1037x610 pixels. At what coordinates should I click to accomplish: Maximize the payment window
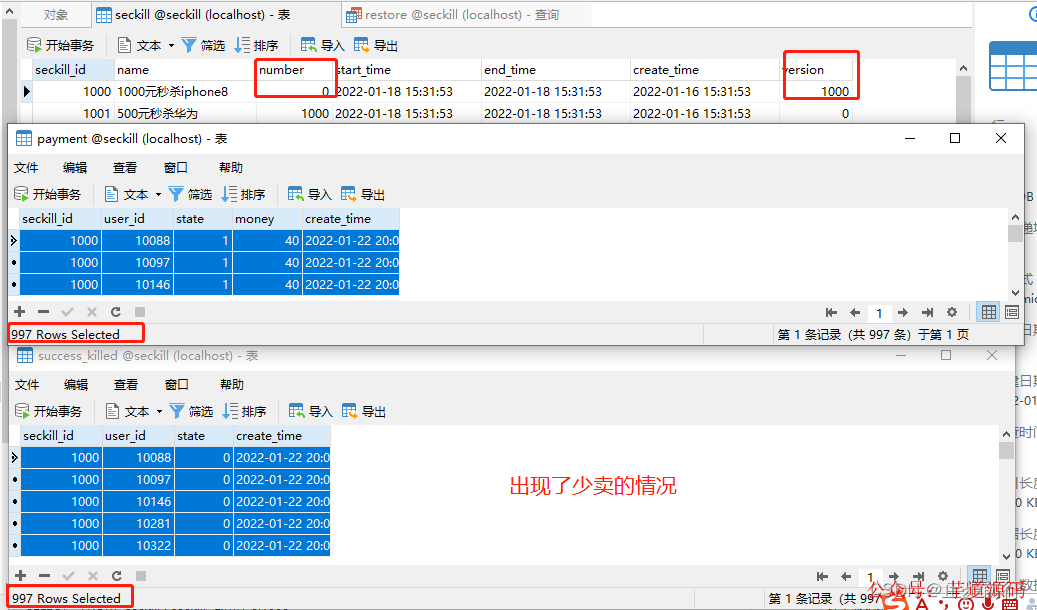click(955, 138)
